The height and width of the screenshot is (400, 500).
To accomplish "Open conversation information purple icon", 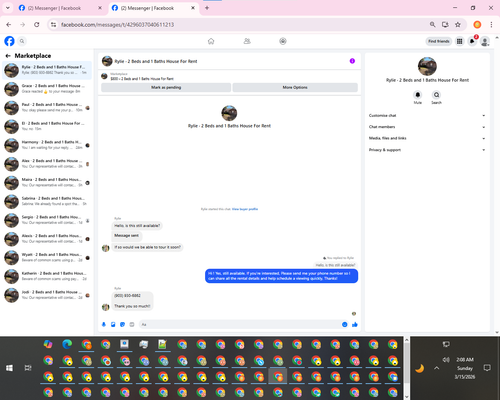I will pos(352,61).
